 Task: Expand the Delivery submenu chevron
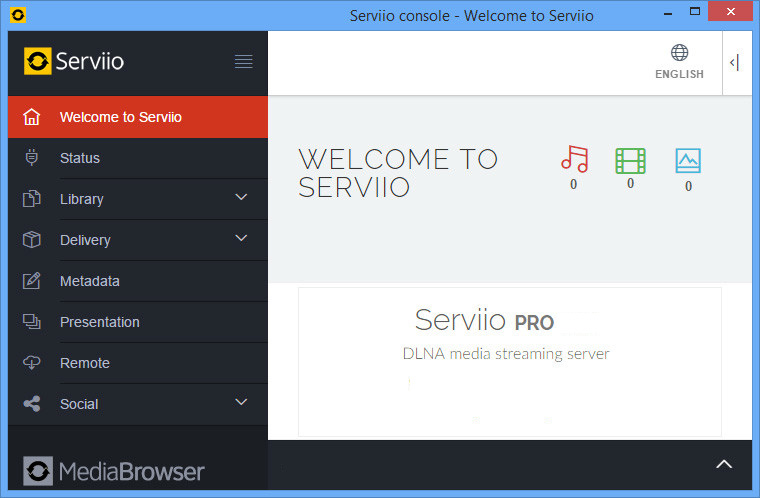pos(241,238)
